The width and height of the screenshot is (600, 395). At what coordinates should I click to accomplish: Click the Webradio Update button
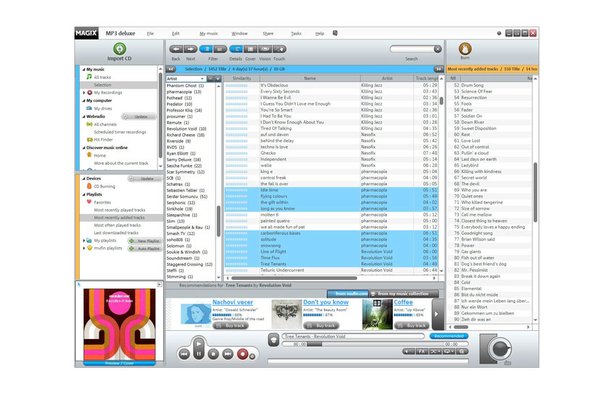[139, 116]
